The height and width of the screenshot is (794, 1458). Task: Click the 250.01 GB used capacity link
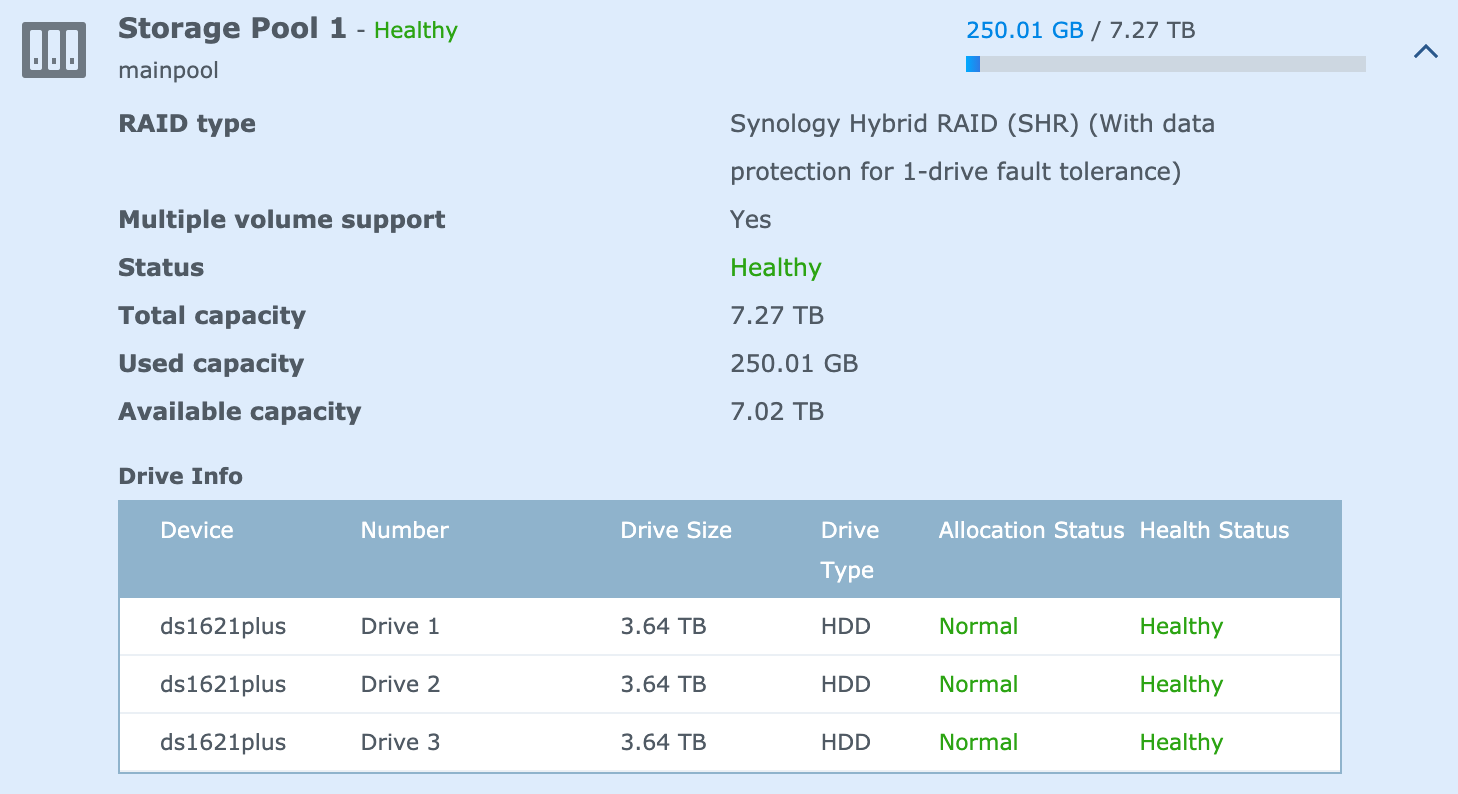coord(1024,30)
